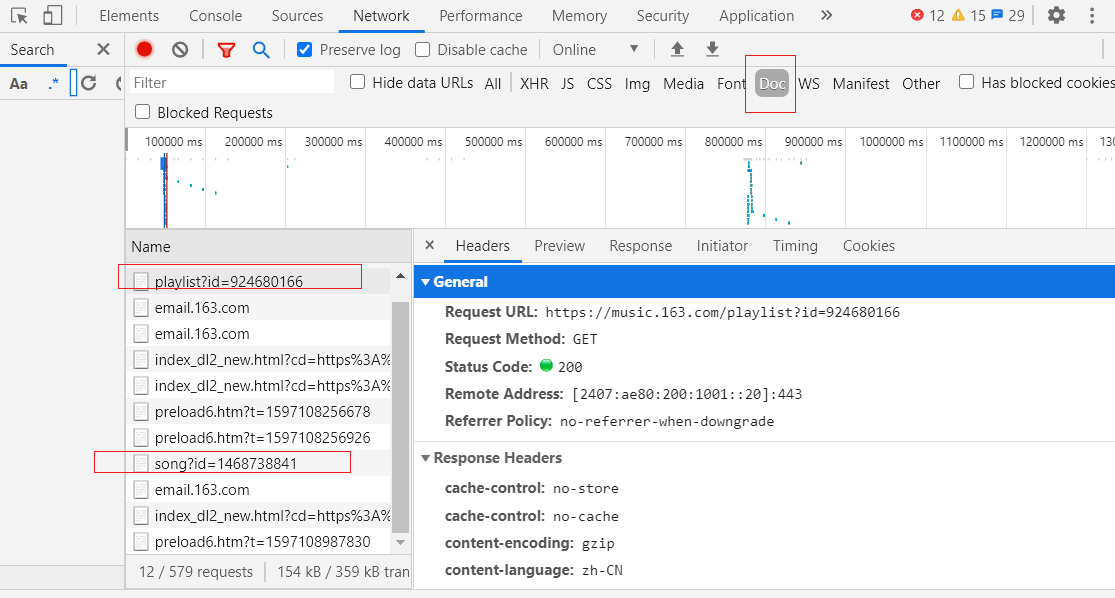Select song?id=1468738841 request
Image resolution: width=1115 pixels, height=598 pixels.
[225, 463]
